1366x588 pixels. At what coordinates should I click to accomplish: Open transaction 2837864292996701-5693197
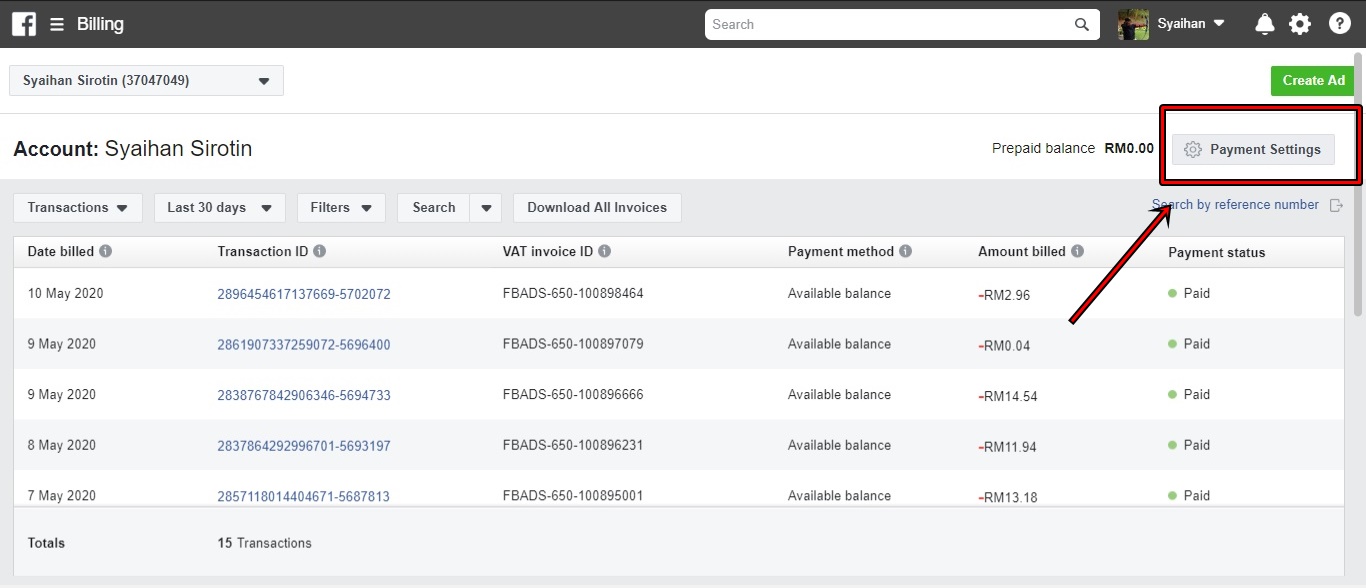click(304, 446)
